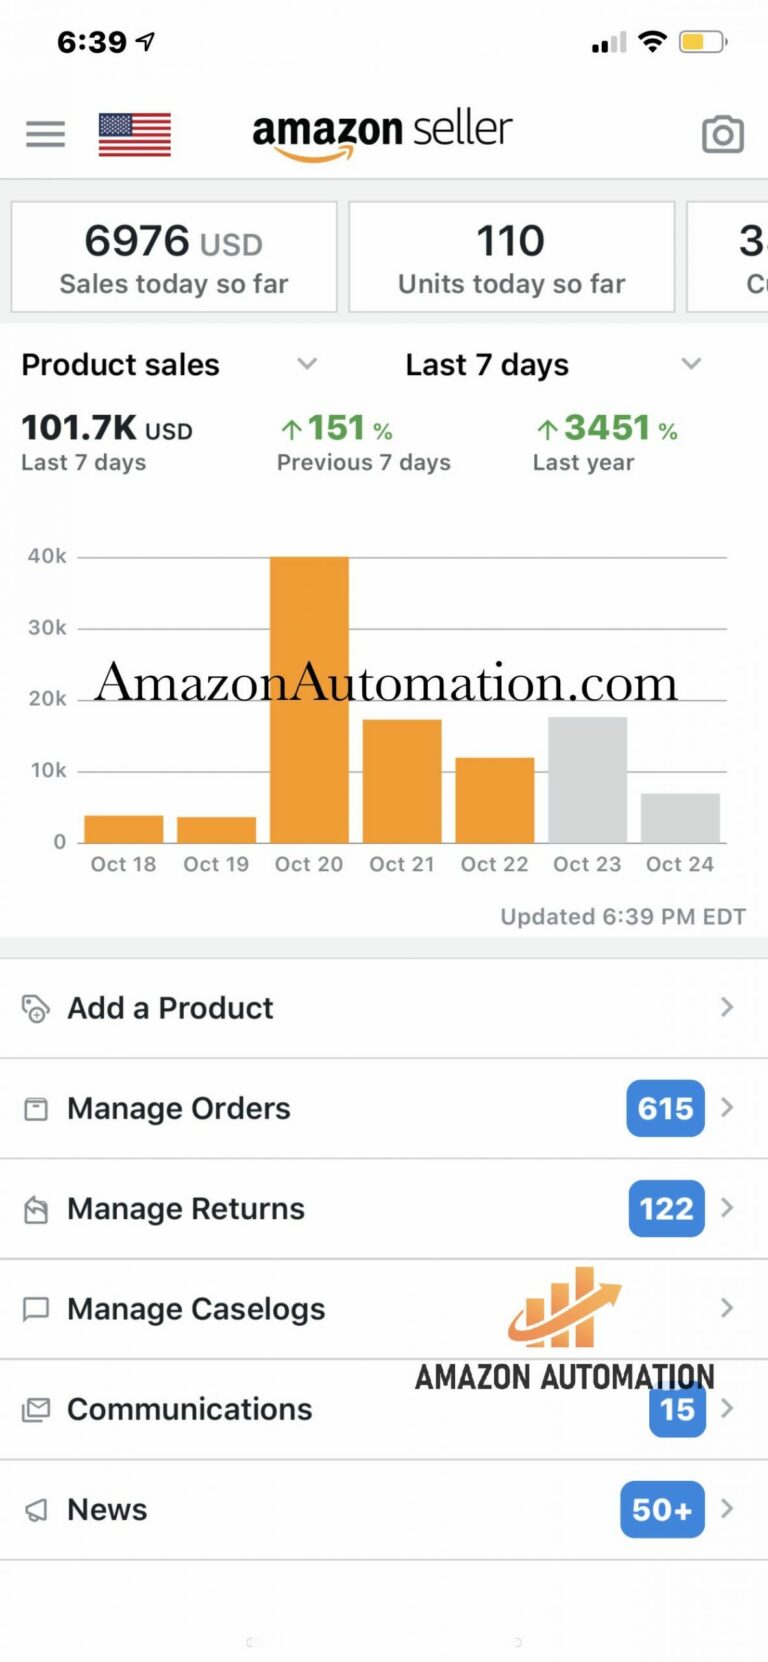
Task: Open the camera scanner icon
Action: (722, 134)
